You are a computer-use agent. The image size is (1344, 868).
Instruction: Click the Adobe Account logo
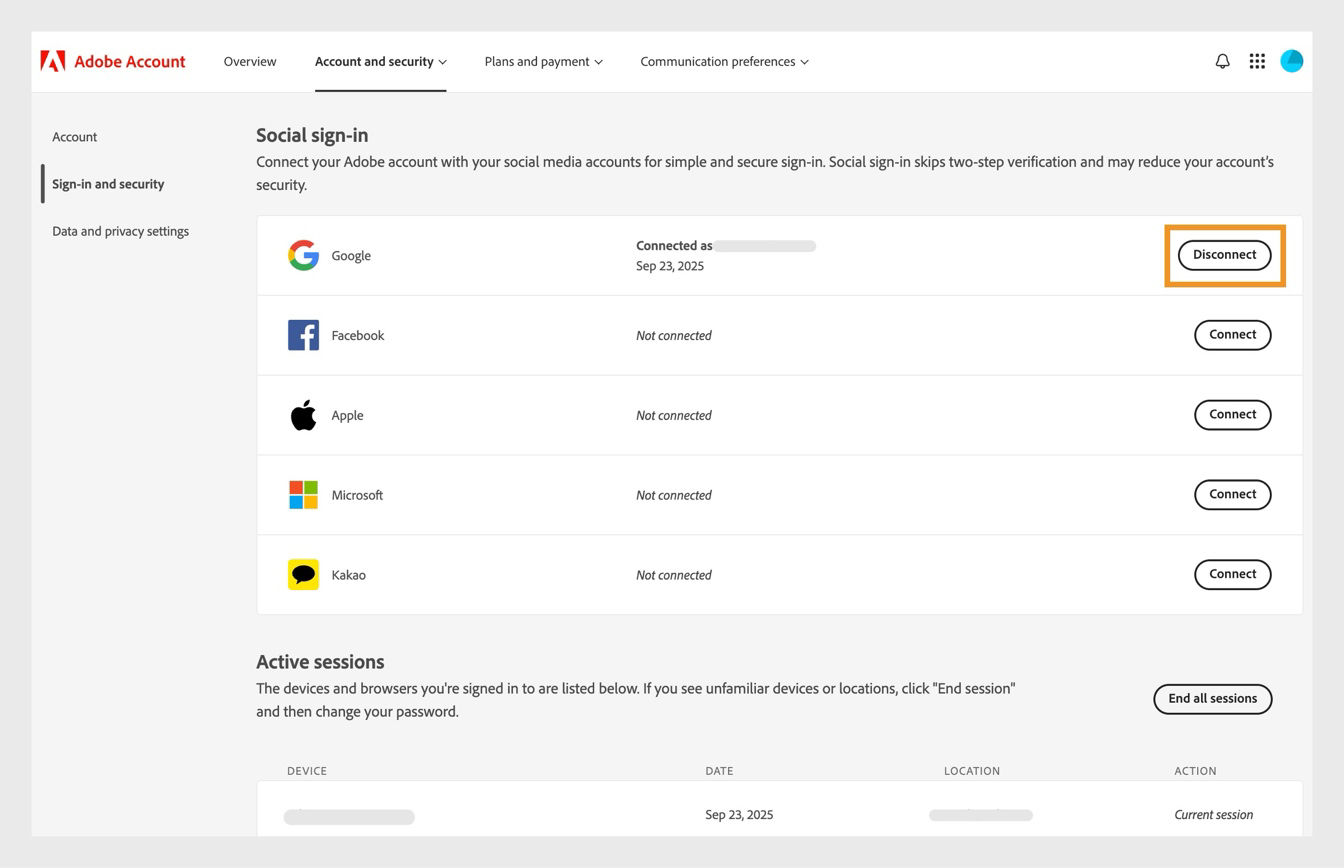point(112,61)
